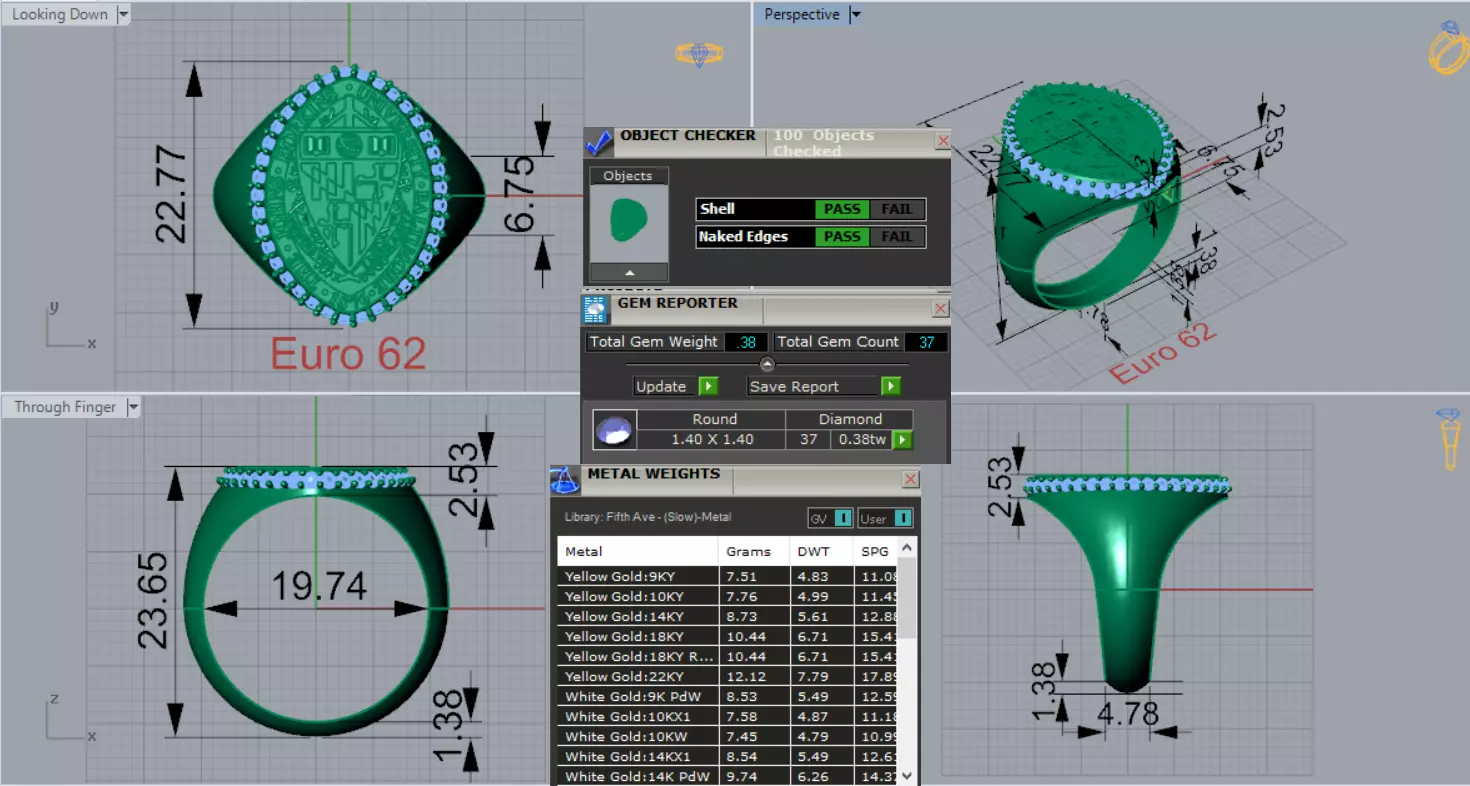Click the green arrow beside 0.38tw
Screen dimensions: 1470x786
(x=902, y=439)
